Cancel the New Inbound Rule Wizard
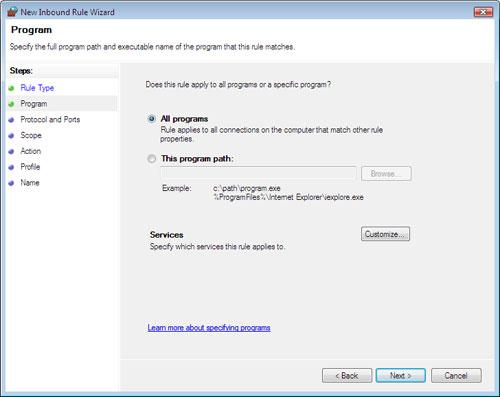 456,376
